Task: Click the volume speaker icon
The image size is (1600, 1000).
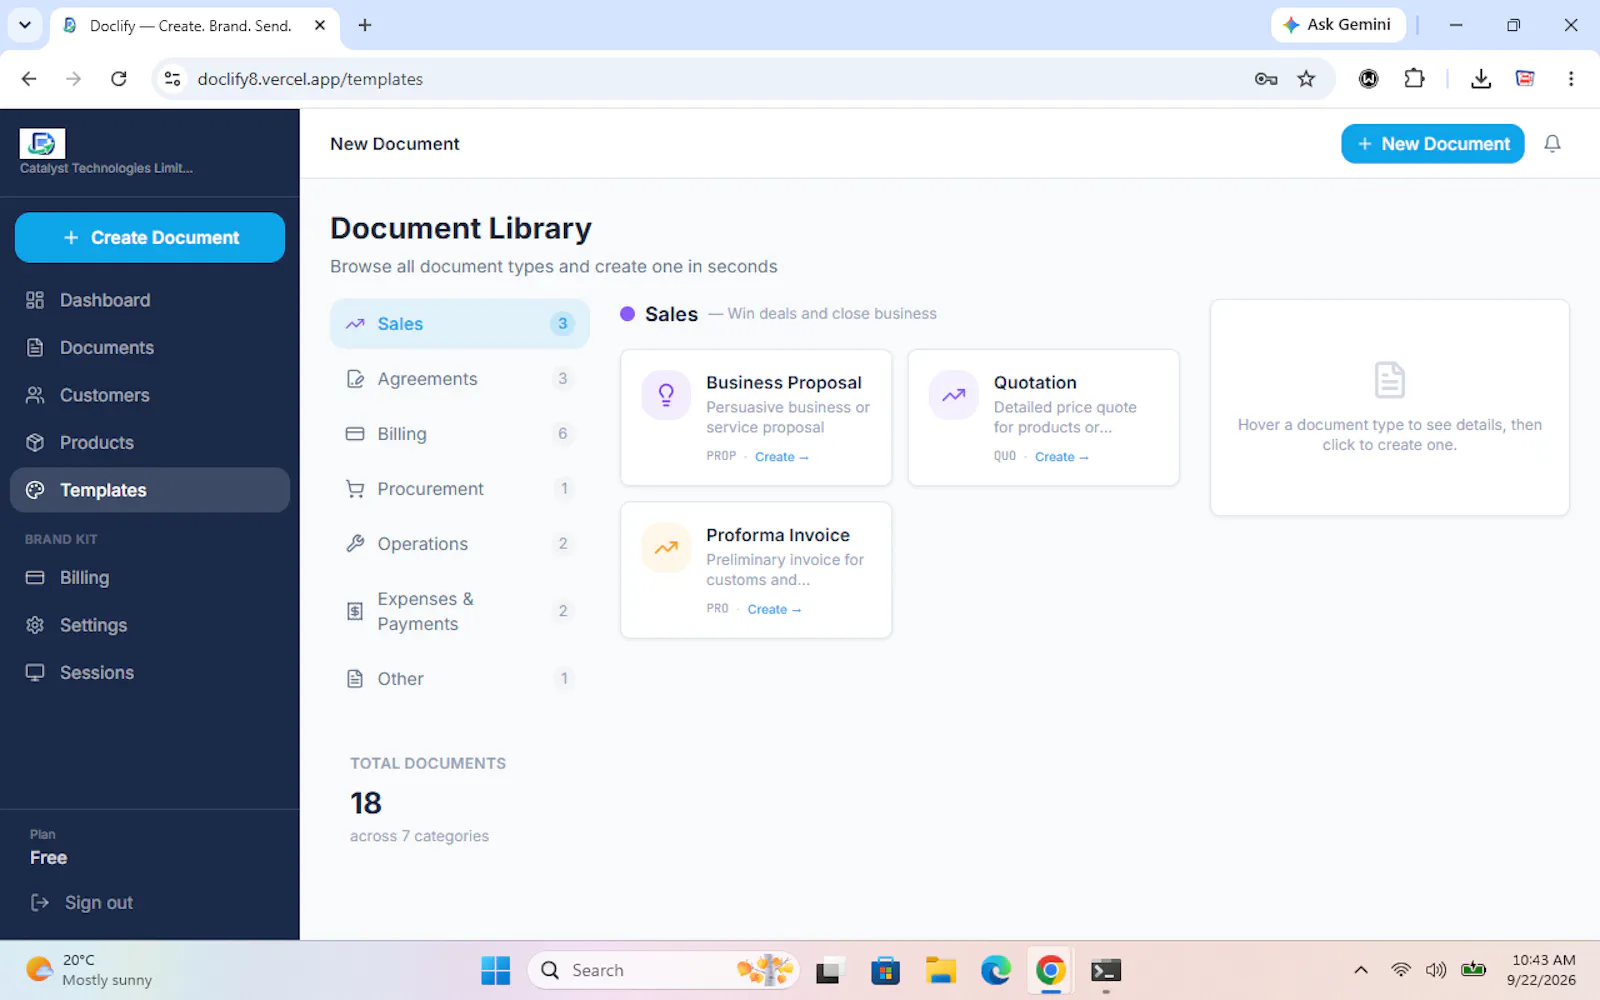Action: (x=1436, y=970)
